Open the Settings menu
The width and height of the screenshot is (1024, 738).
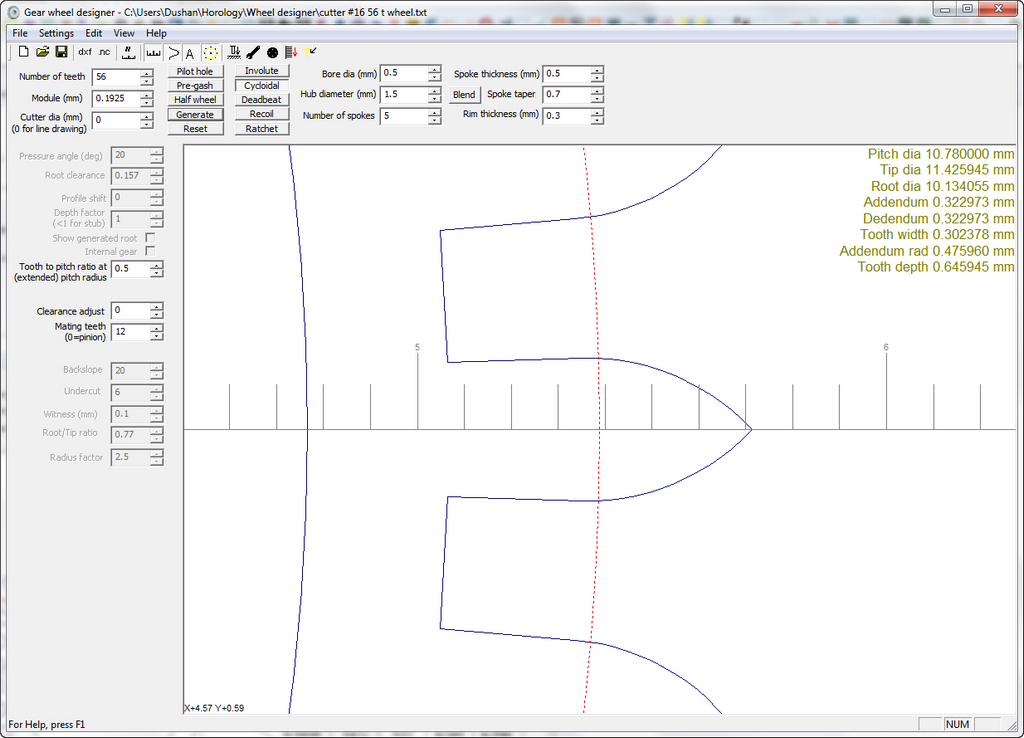[x=56, y=33]
